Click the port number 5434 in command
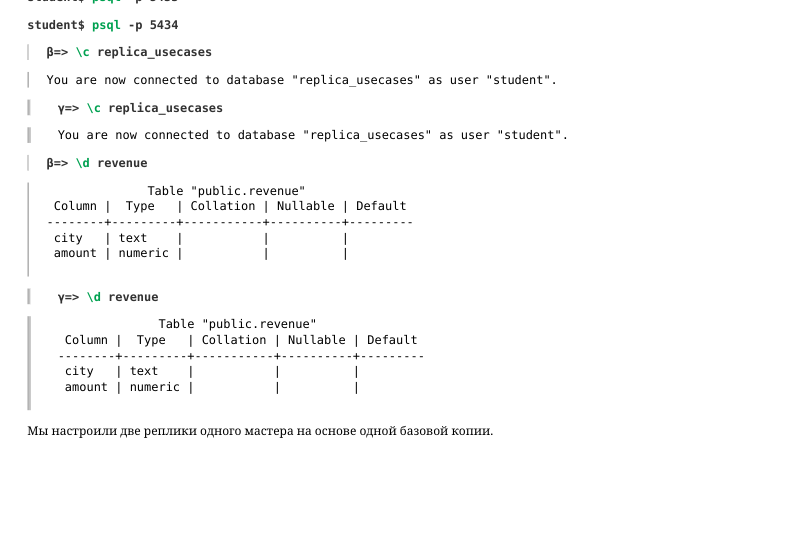808x541 pixels. click(x=164, y=25)
